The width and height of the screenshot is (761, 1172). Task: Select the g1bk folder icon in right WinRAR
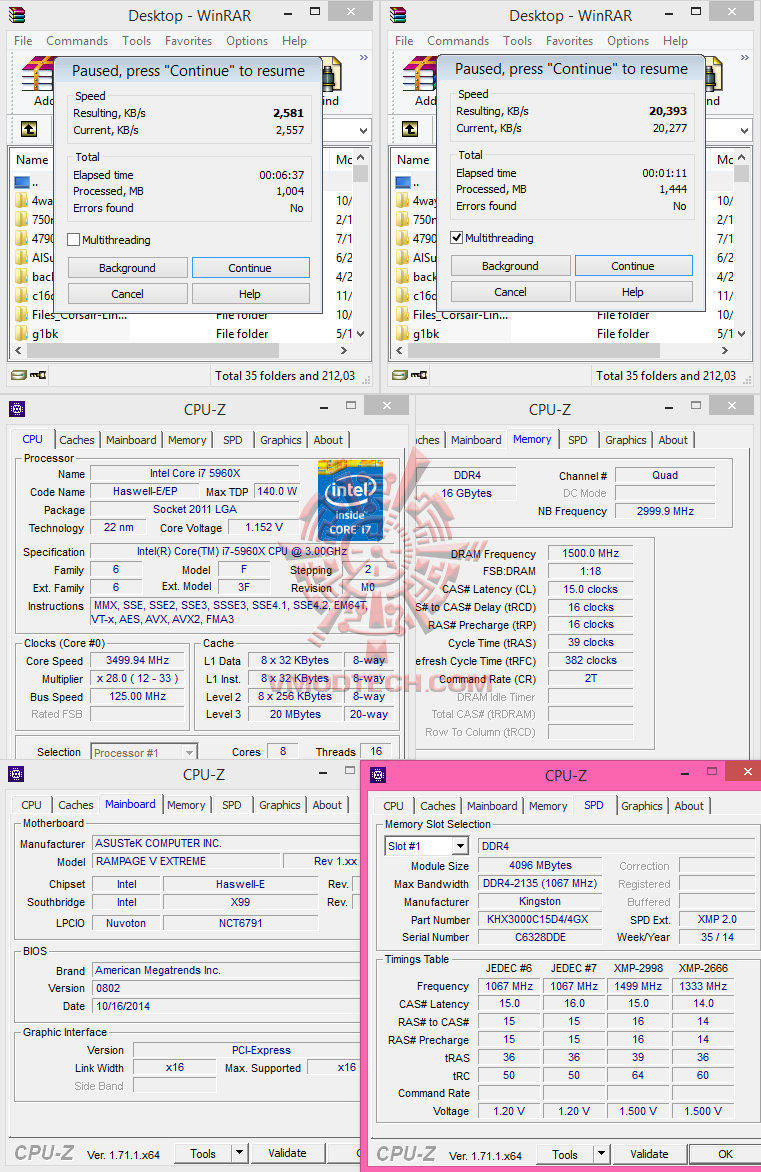point(402,333)
